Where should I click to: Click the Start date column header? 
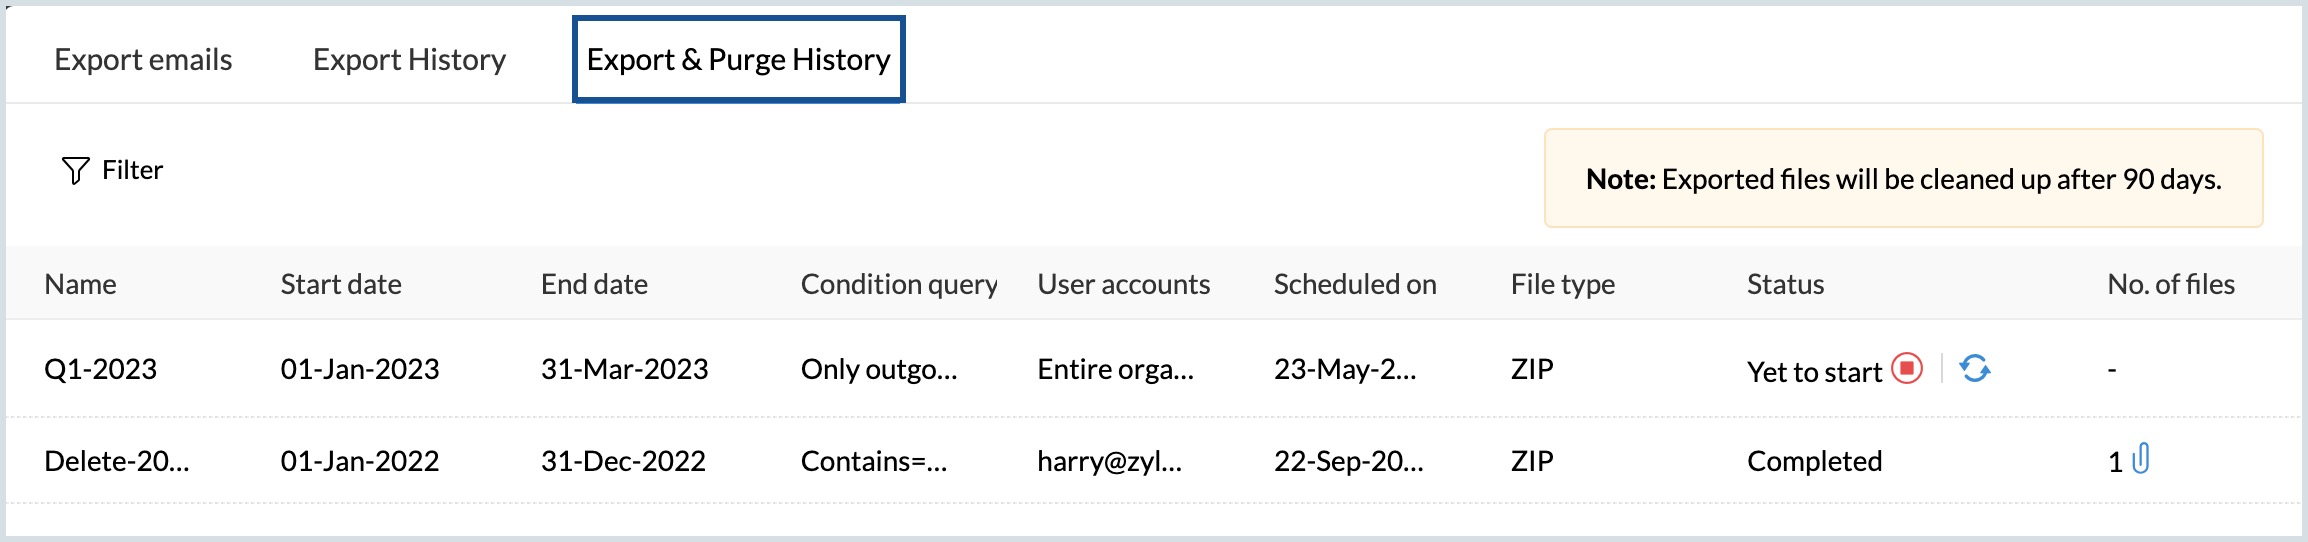340,284
